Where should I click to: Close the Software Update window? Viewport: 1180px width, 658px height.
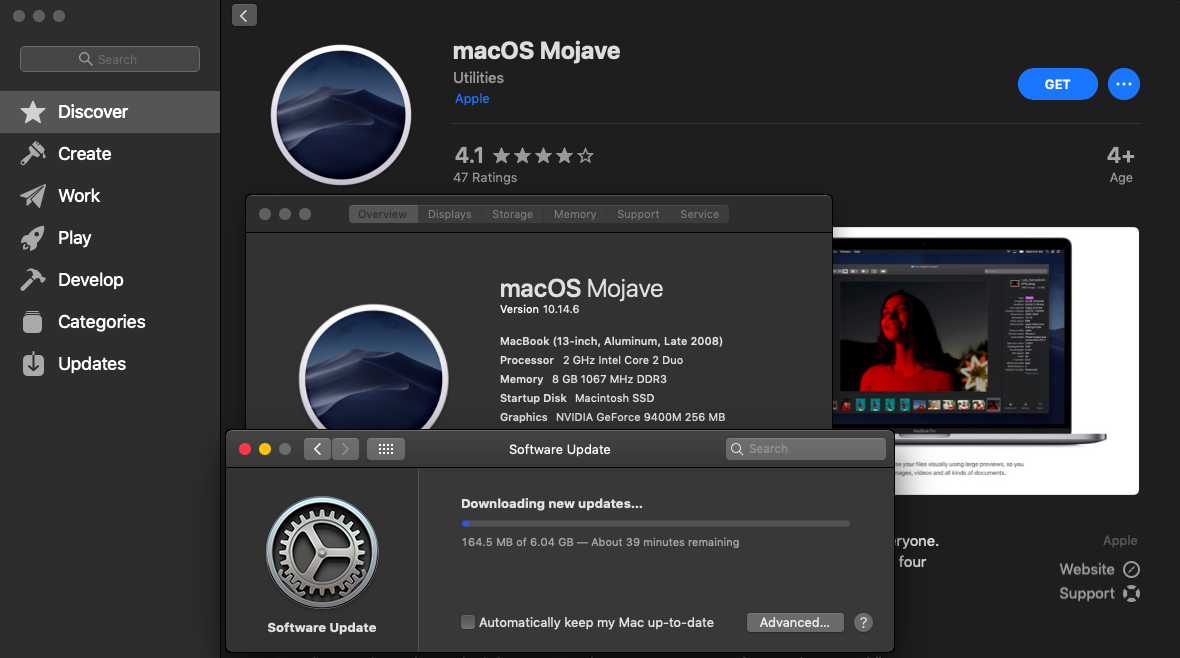[x=245, y=449]
